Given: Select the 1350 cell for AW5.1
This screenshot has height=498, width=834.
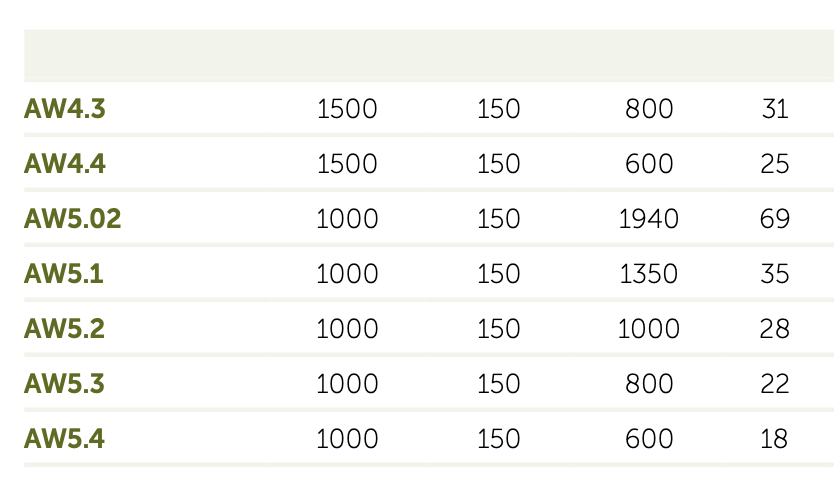Looking at the screenshot, I should [649, 274].
